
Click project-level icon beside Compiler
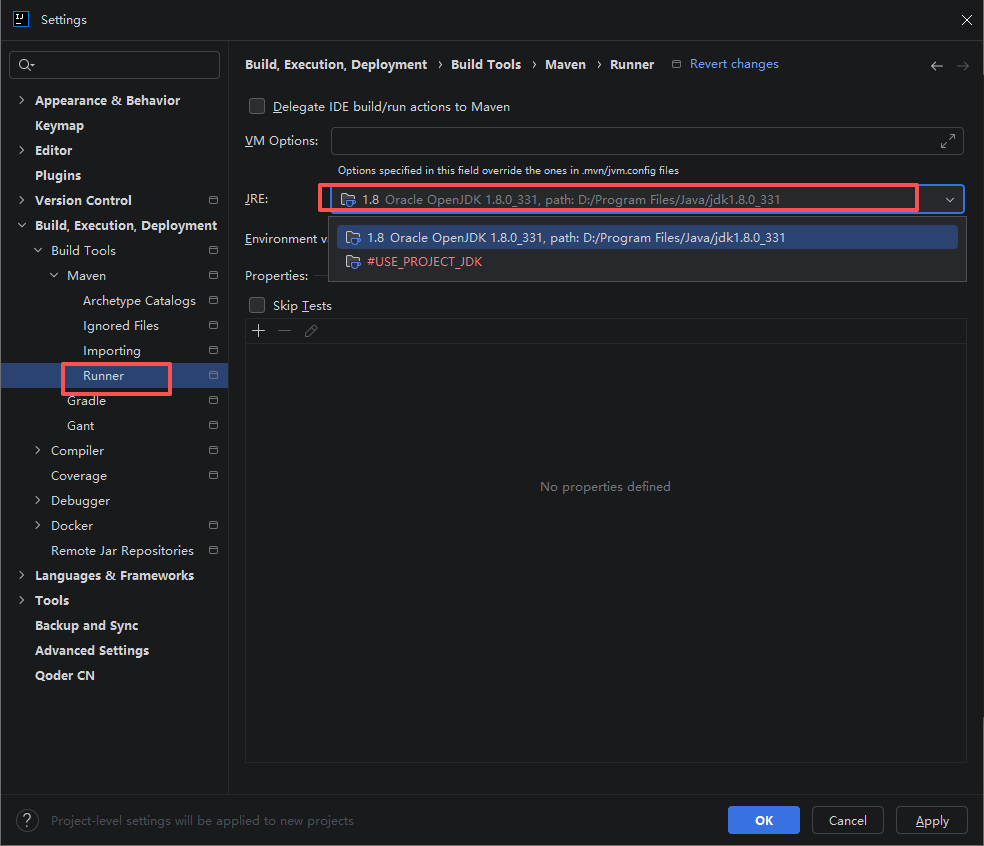[213, 450]
